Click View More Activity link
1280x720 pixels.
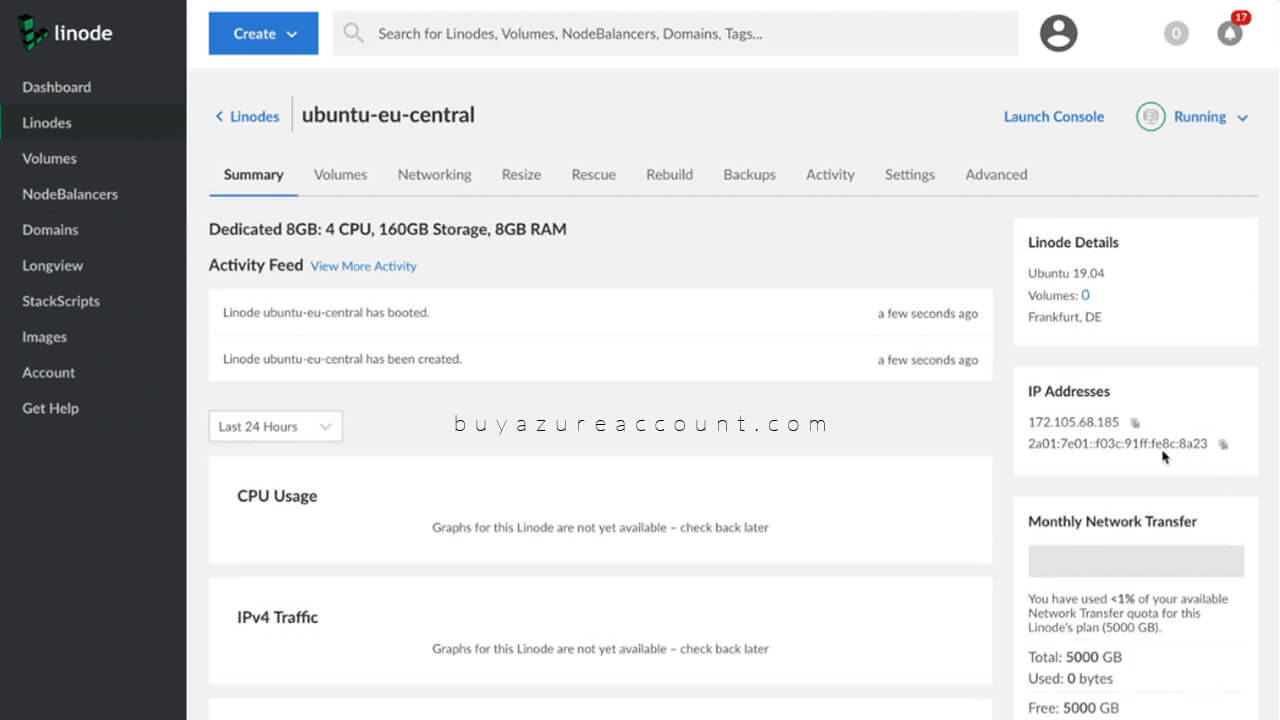click(363, 266)
